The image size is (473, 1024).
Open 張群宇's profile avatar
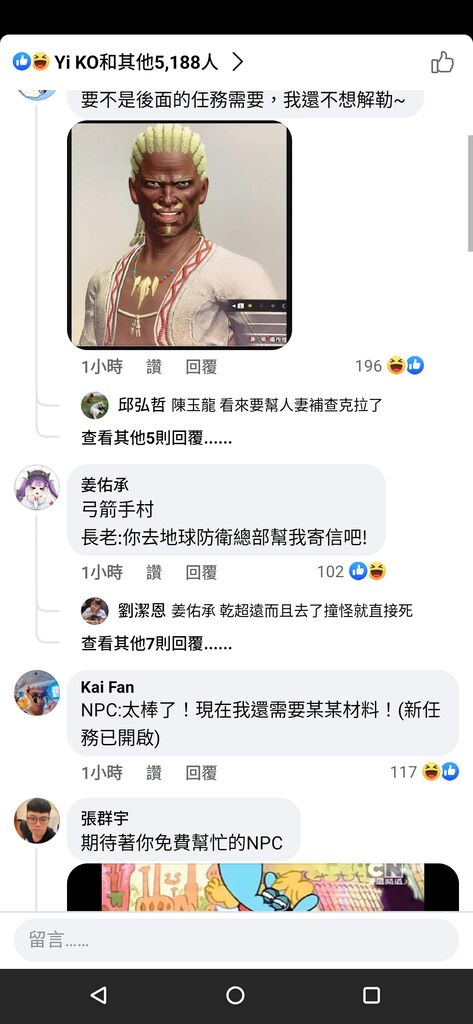click(x=37, y=820)
